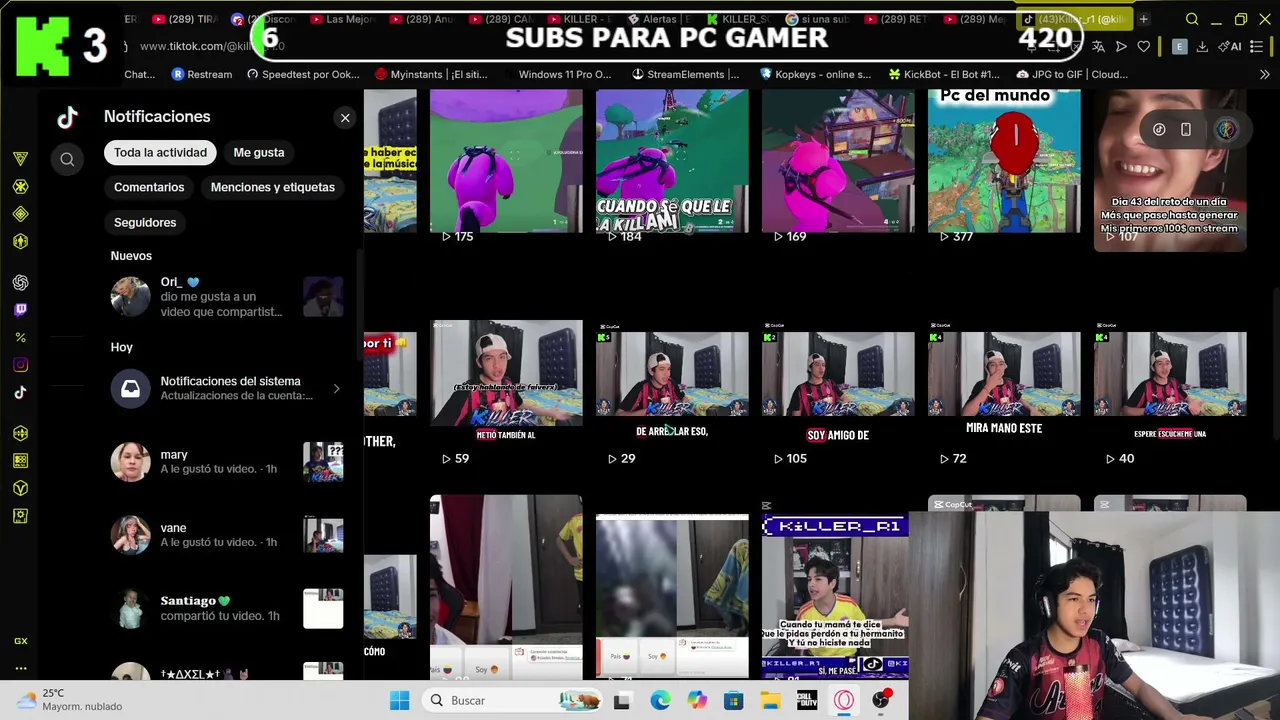1280x720 pixels.
Task: View the video thumbnail beside mary's notification
Action: [323, 462]
